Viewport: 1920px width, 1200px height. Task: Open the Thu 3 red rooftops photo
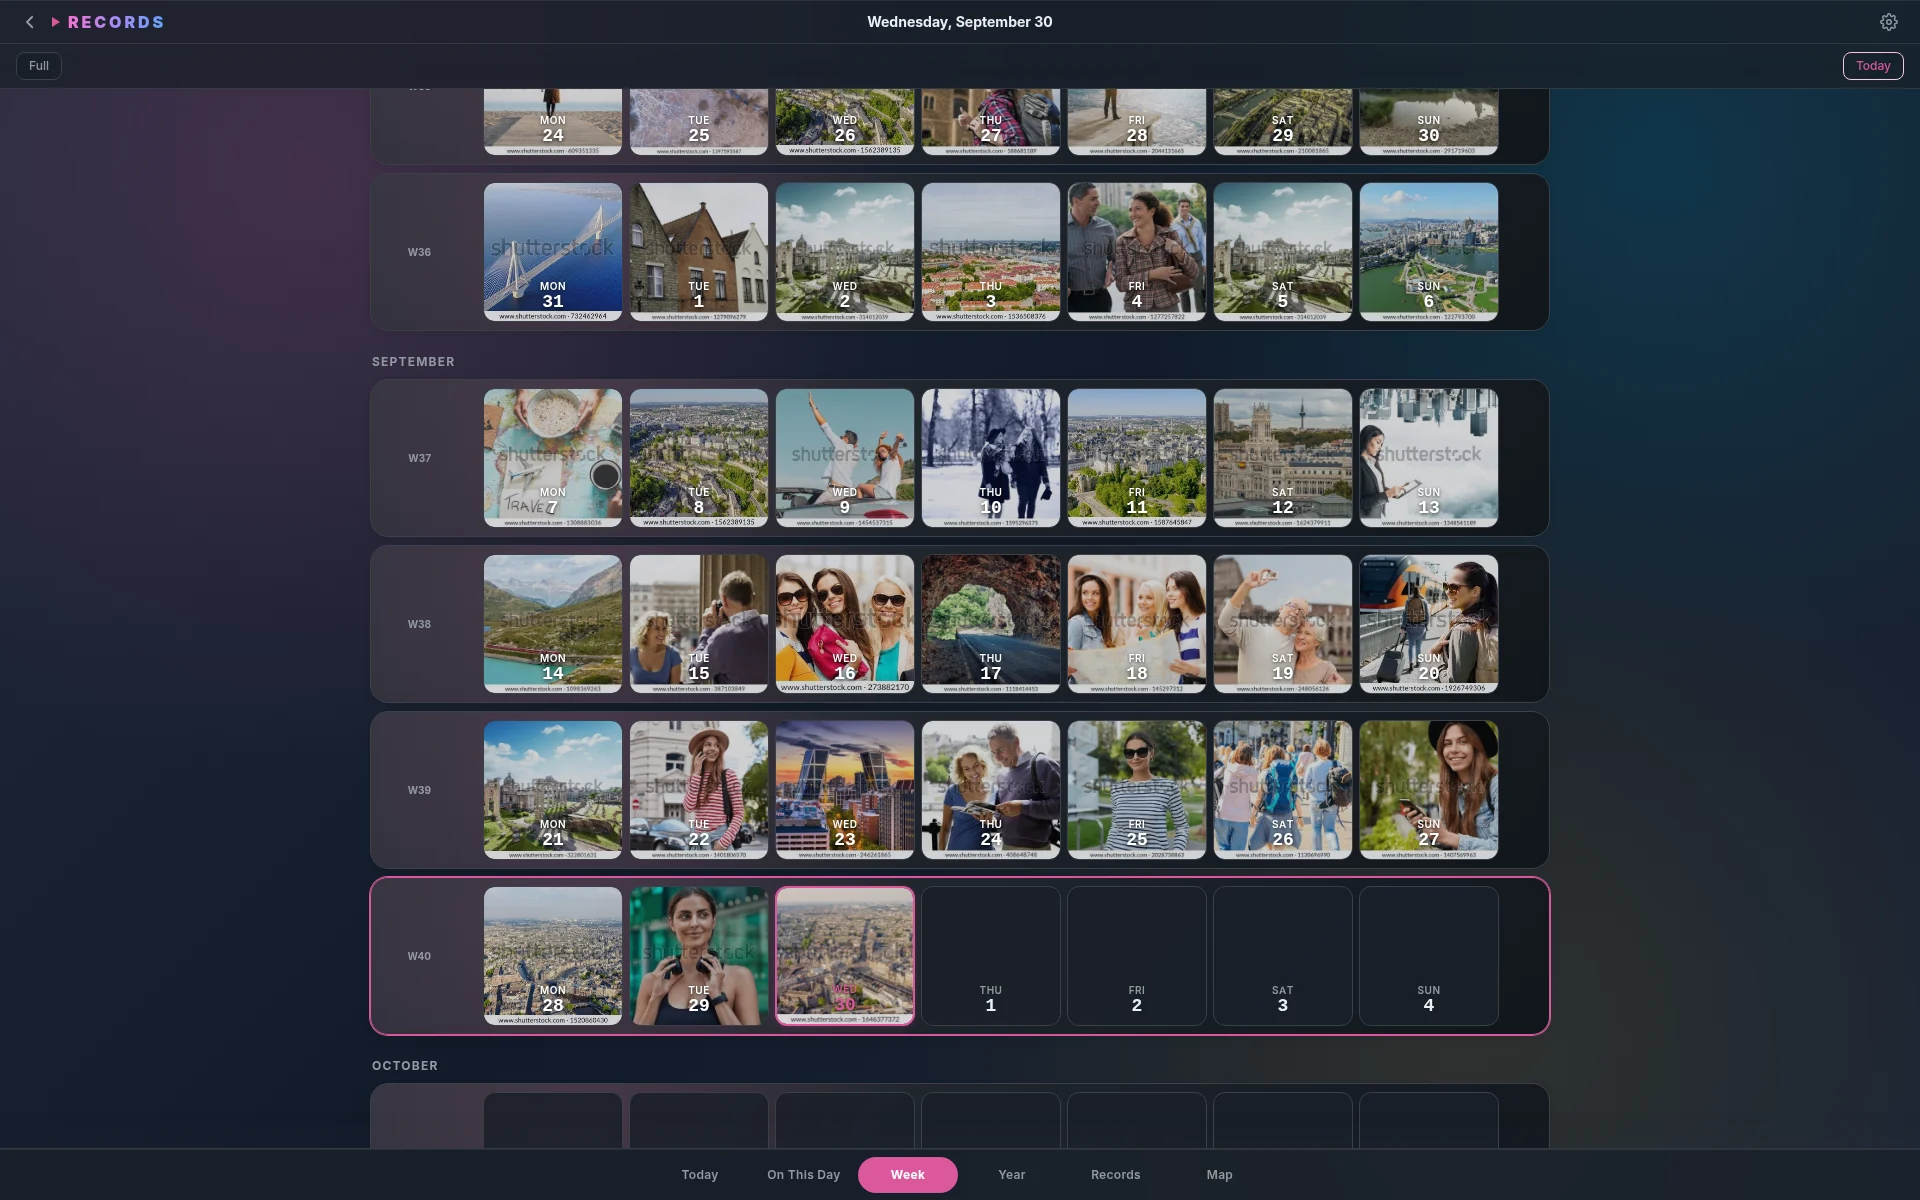(x=991, y=252)
